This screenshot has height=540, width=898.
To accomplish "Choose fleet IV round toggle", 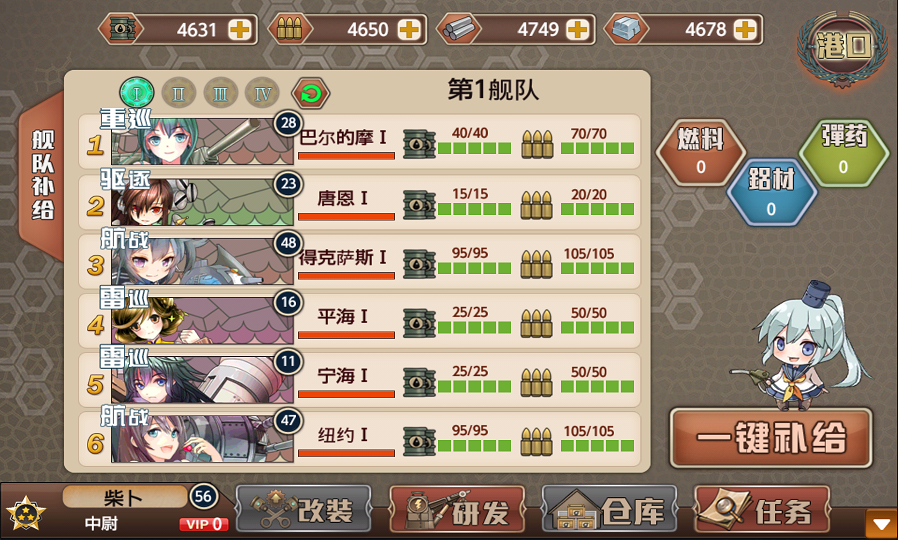I will tap(262, 93).
